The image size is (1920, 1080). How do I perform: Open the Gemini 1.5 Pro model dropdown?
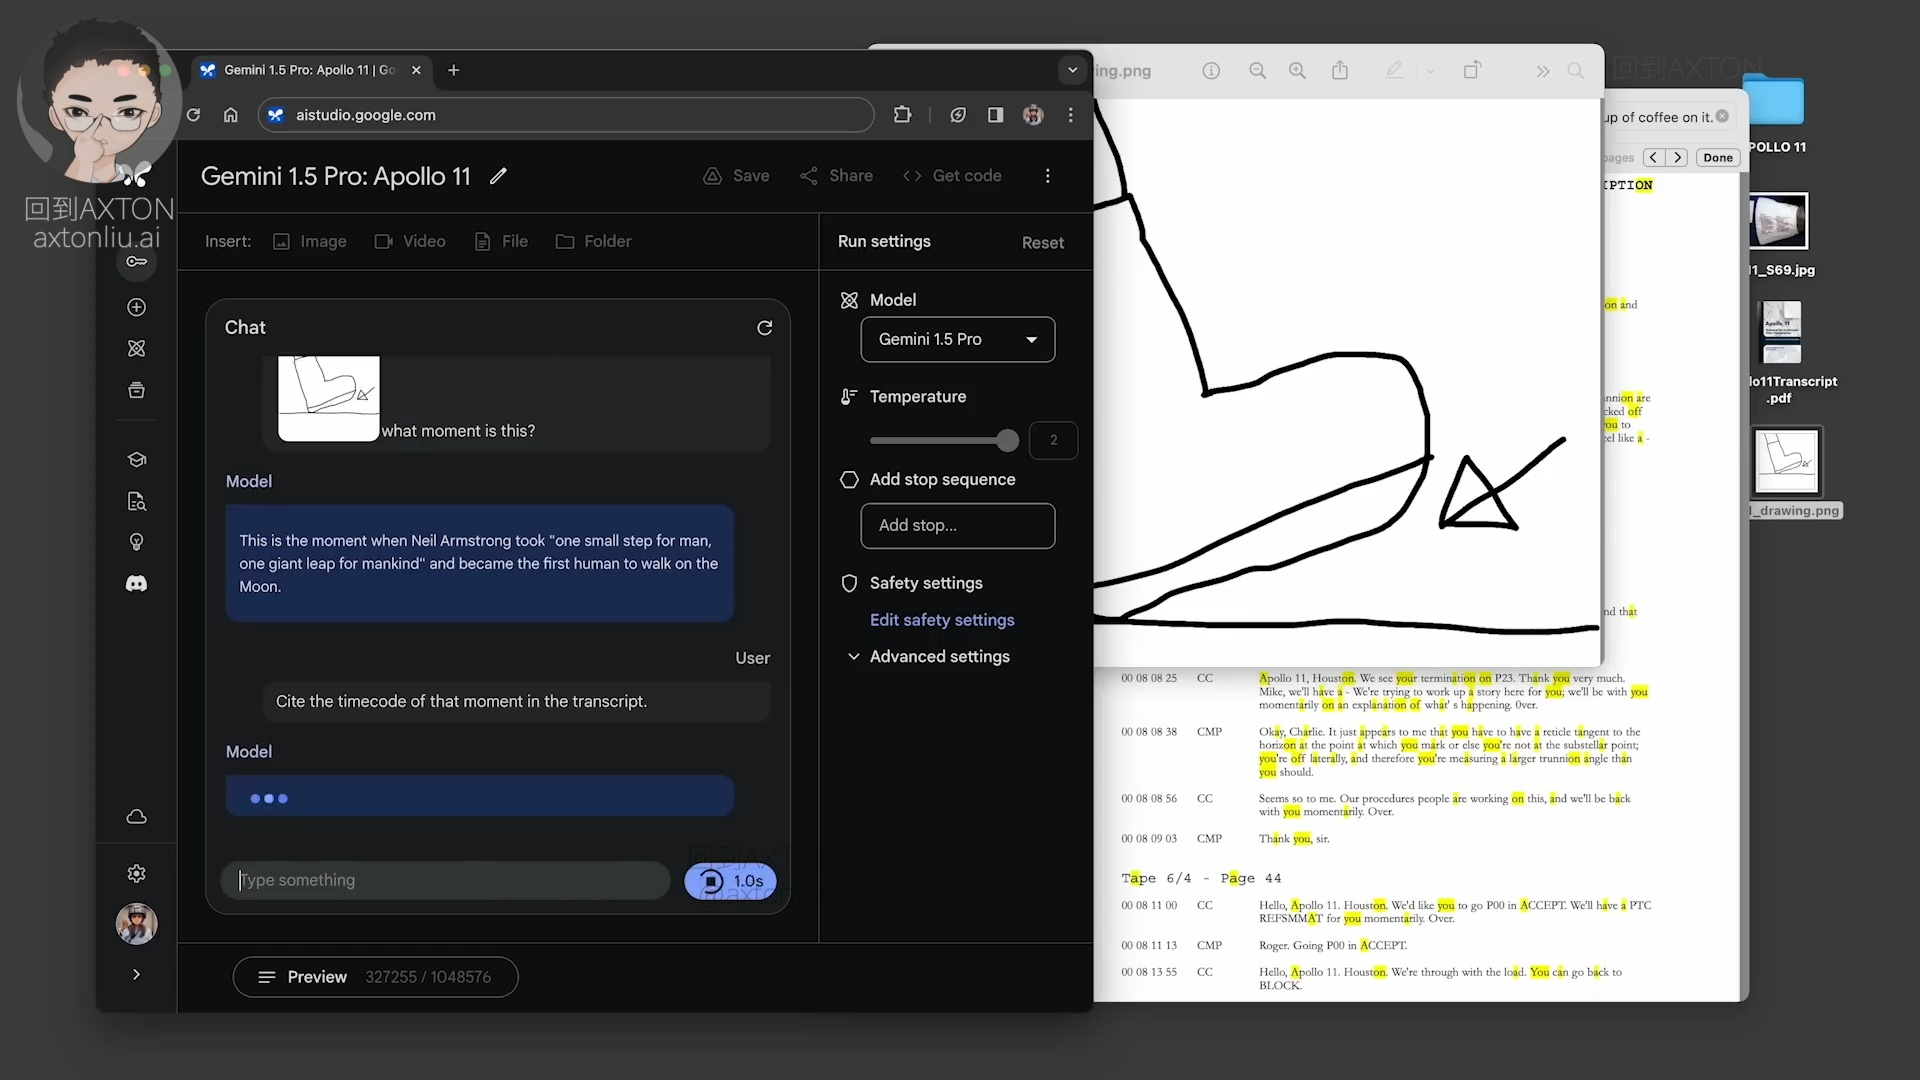[x=957, y=340]
